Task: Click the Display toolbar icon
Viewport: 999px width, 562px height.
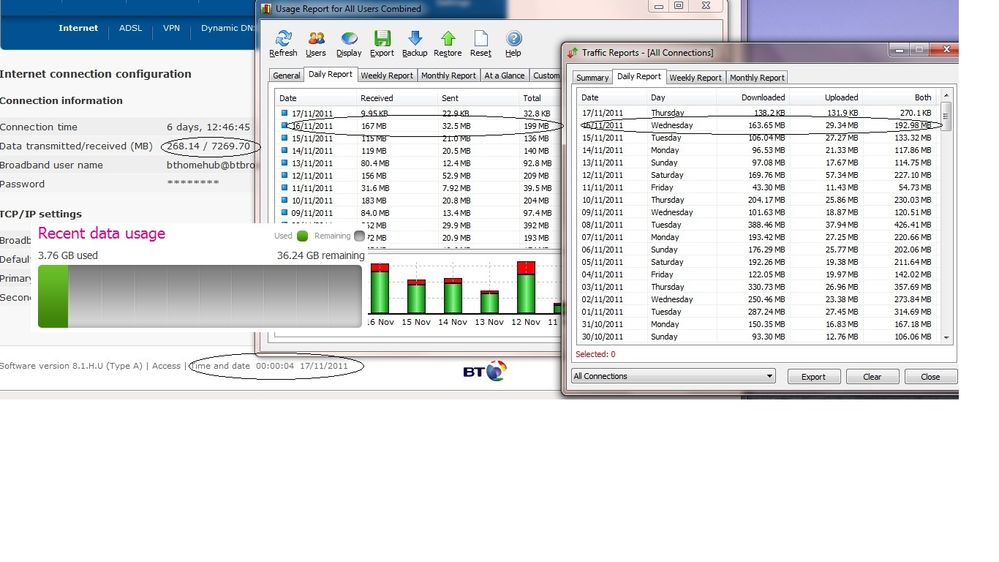Action: click(x=349, y=39)
